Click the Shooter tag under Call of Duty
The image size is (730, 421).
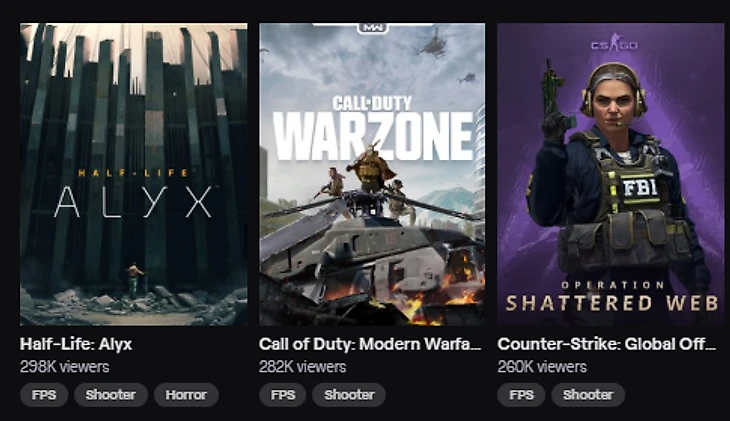pyautogui.click(x=349, y=395)
